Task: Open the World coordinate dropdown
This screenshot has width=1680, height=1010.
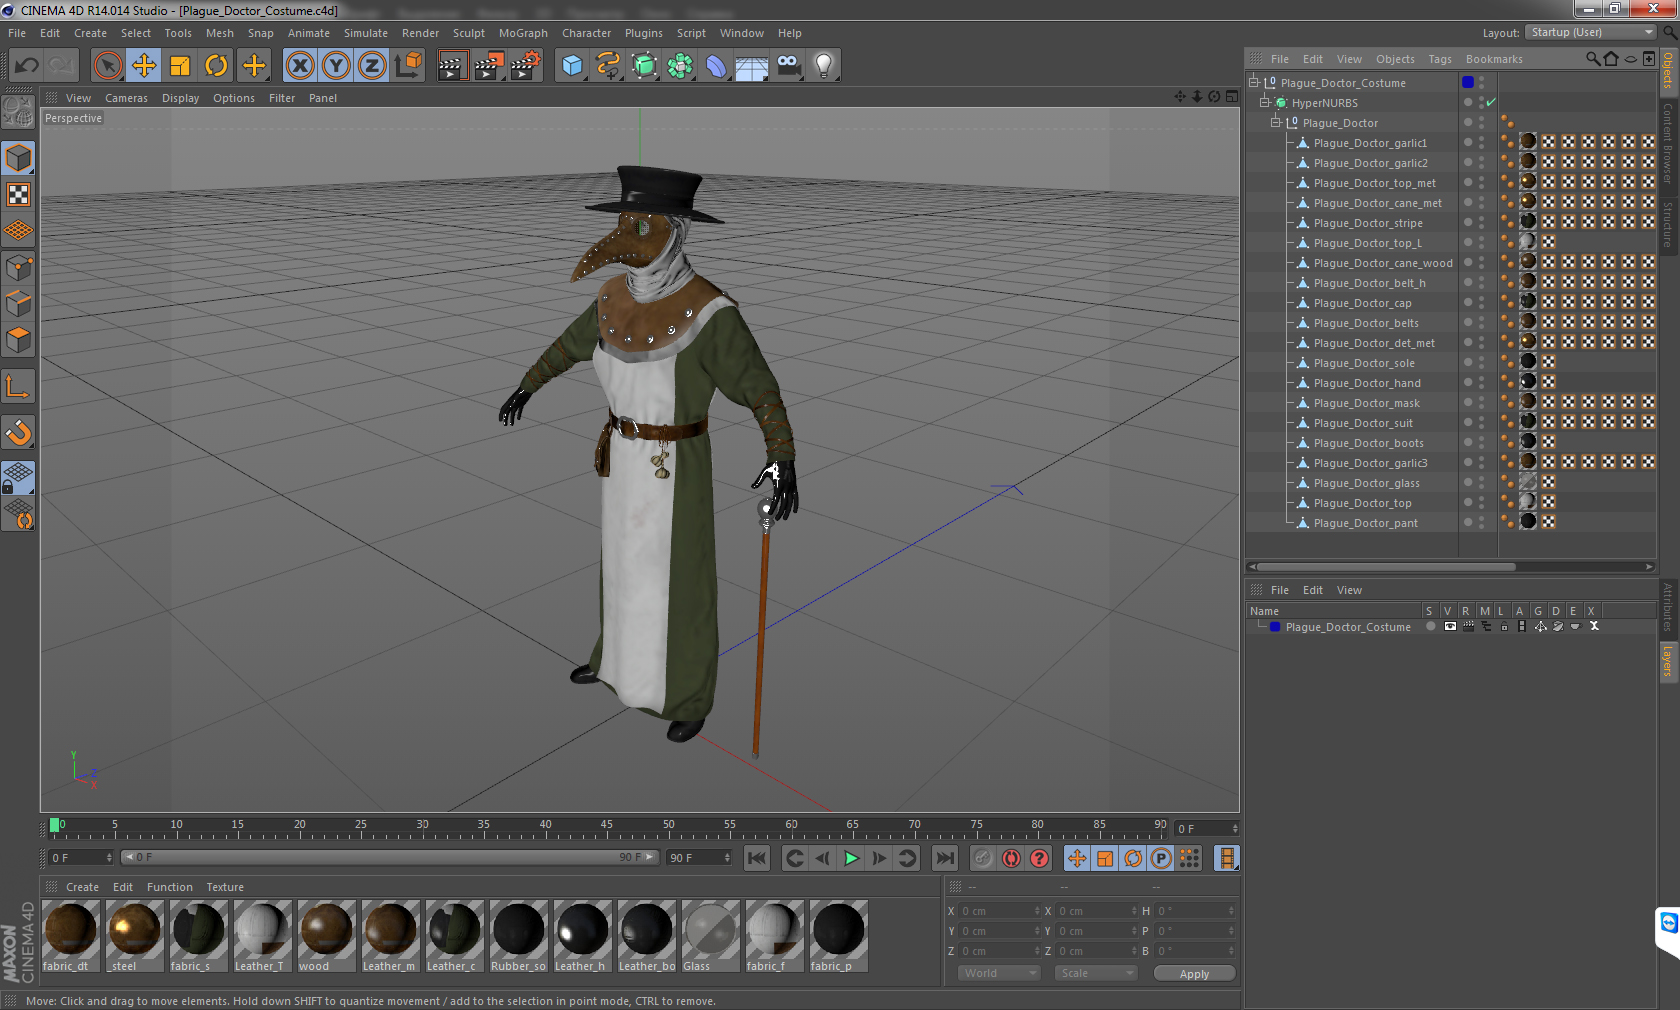Action: (999, 973)
